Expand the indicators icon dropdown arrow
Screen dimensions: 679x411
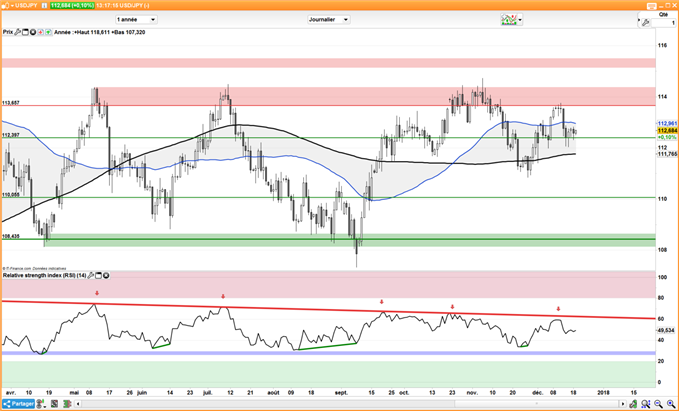520,19
